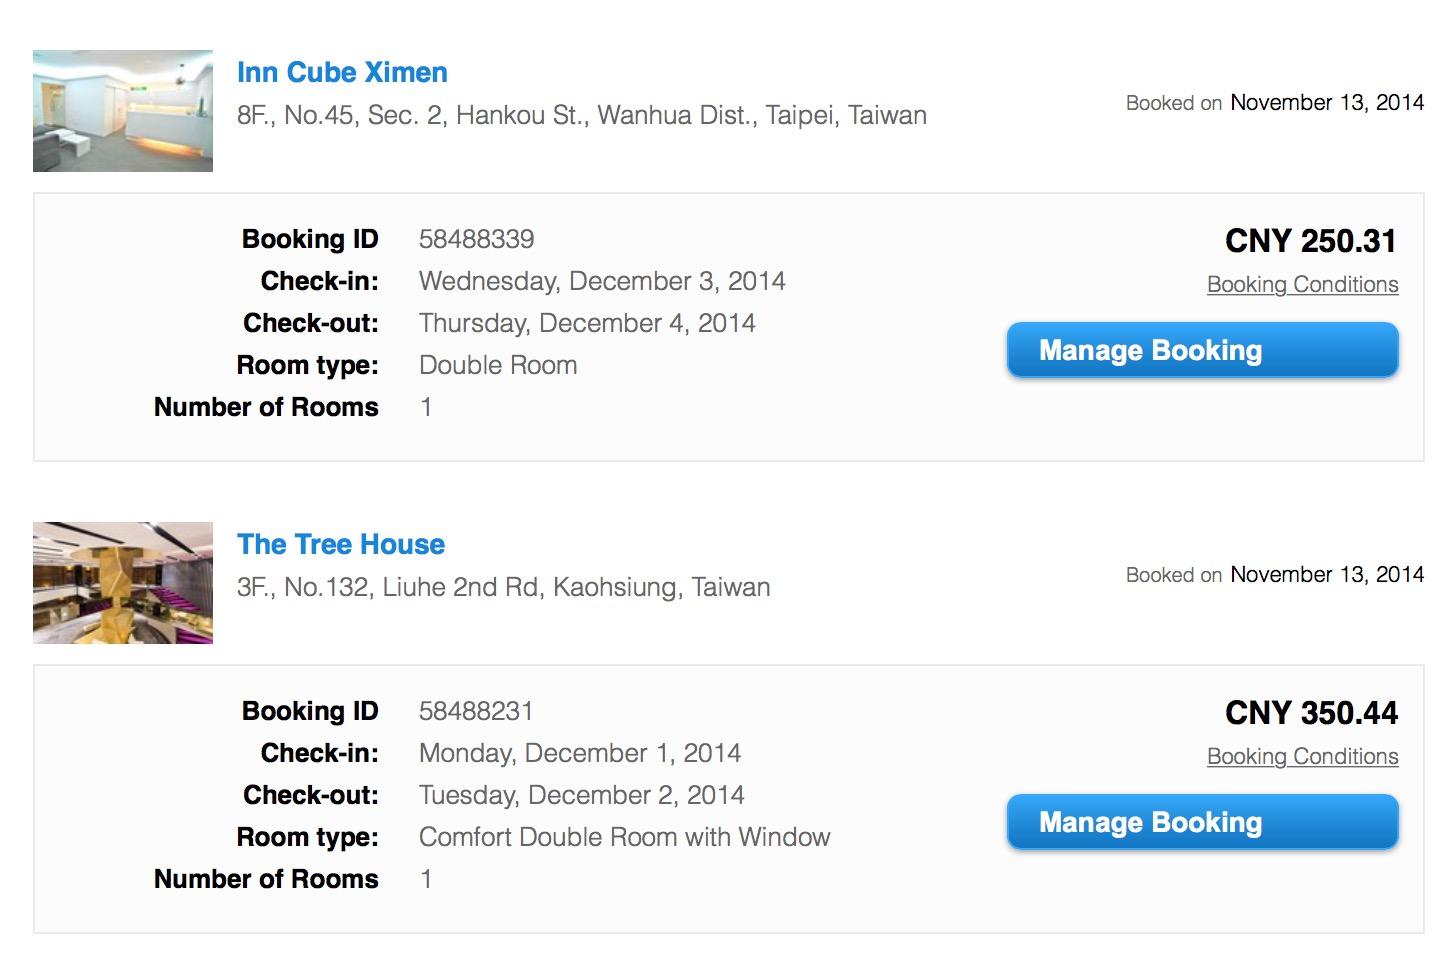Click booking ID number 58488231
This screenshot has height=962, width=1452.
[476, 711]
